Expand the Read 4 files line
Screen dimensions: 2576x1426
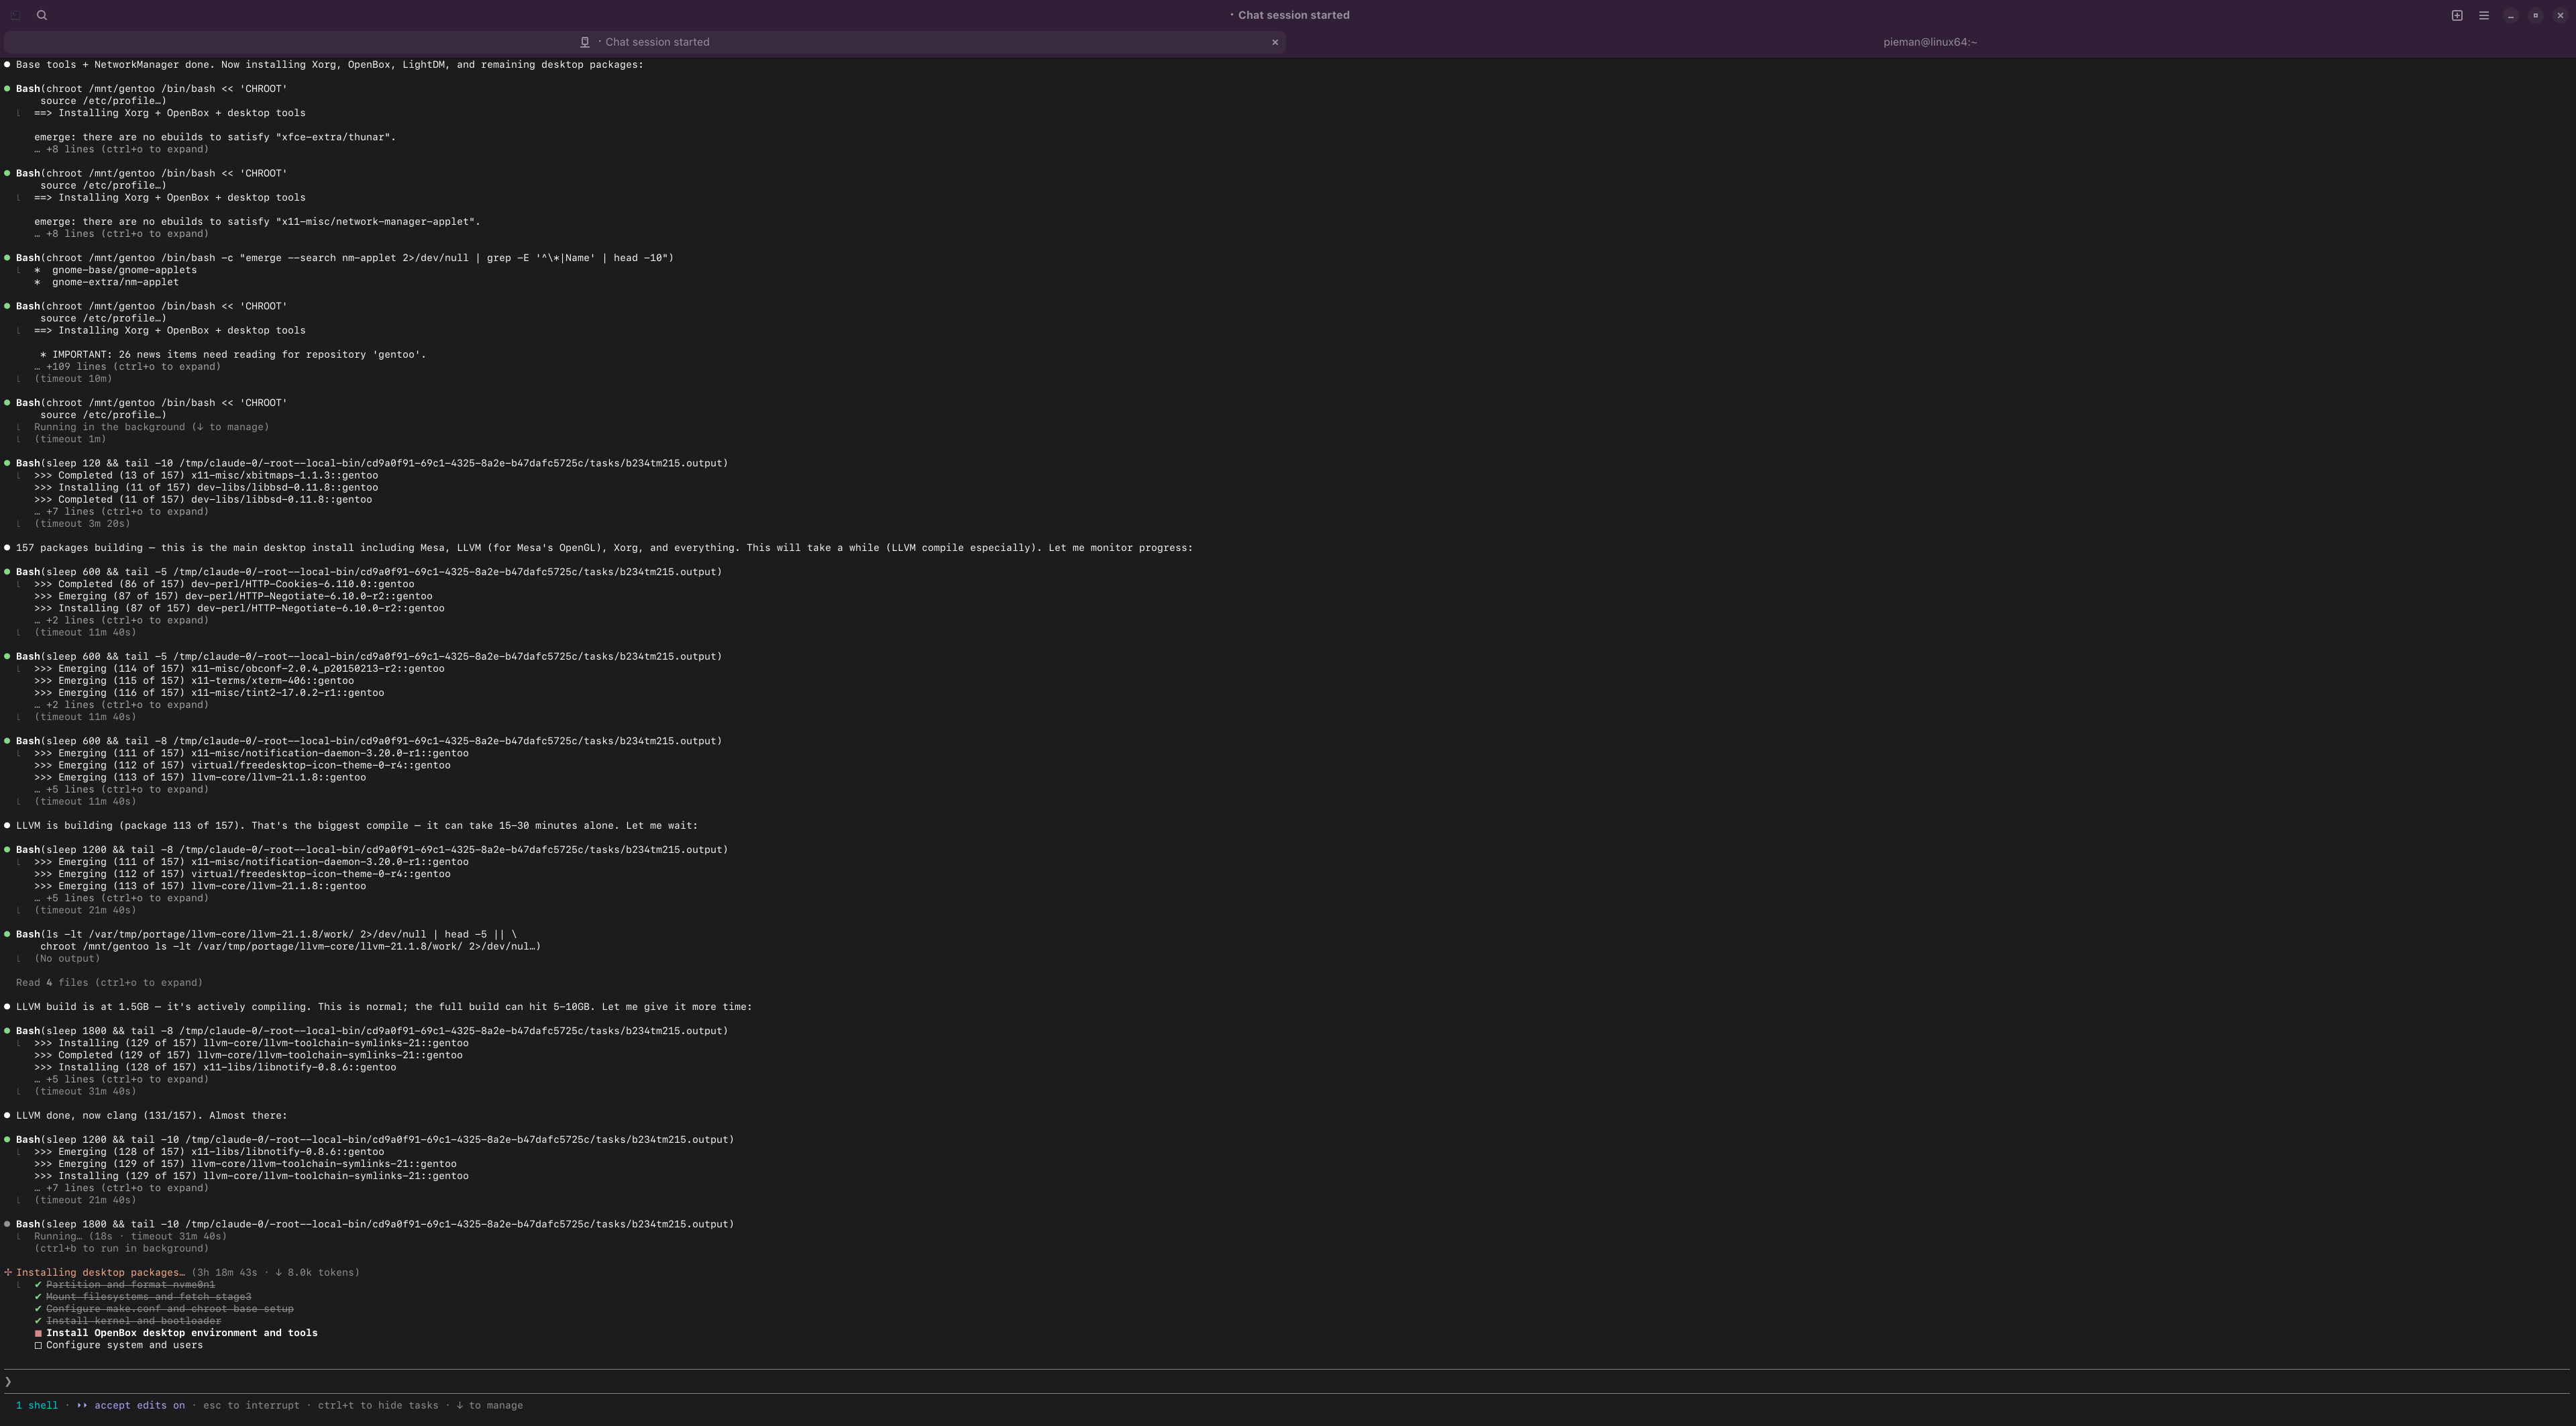tap(109, 983)
